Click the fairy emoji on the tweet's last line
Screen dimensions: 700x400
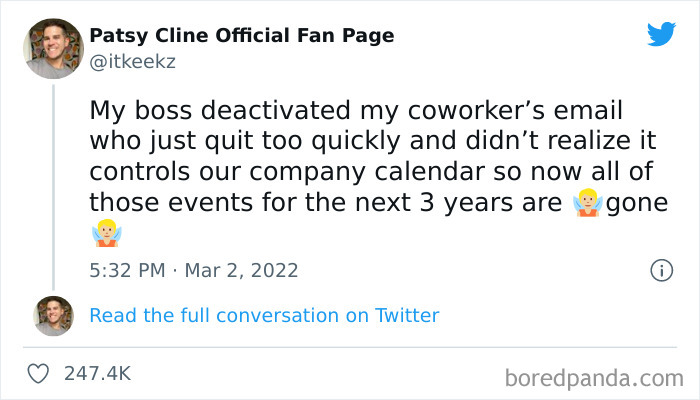[x=104, y=235]
